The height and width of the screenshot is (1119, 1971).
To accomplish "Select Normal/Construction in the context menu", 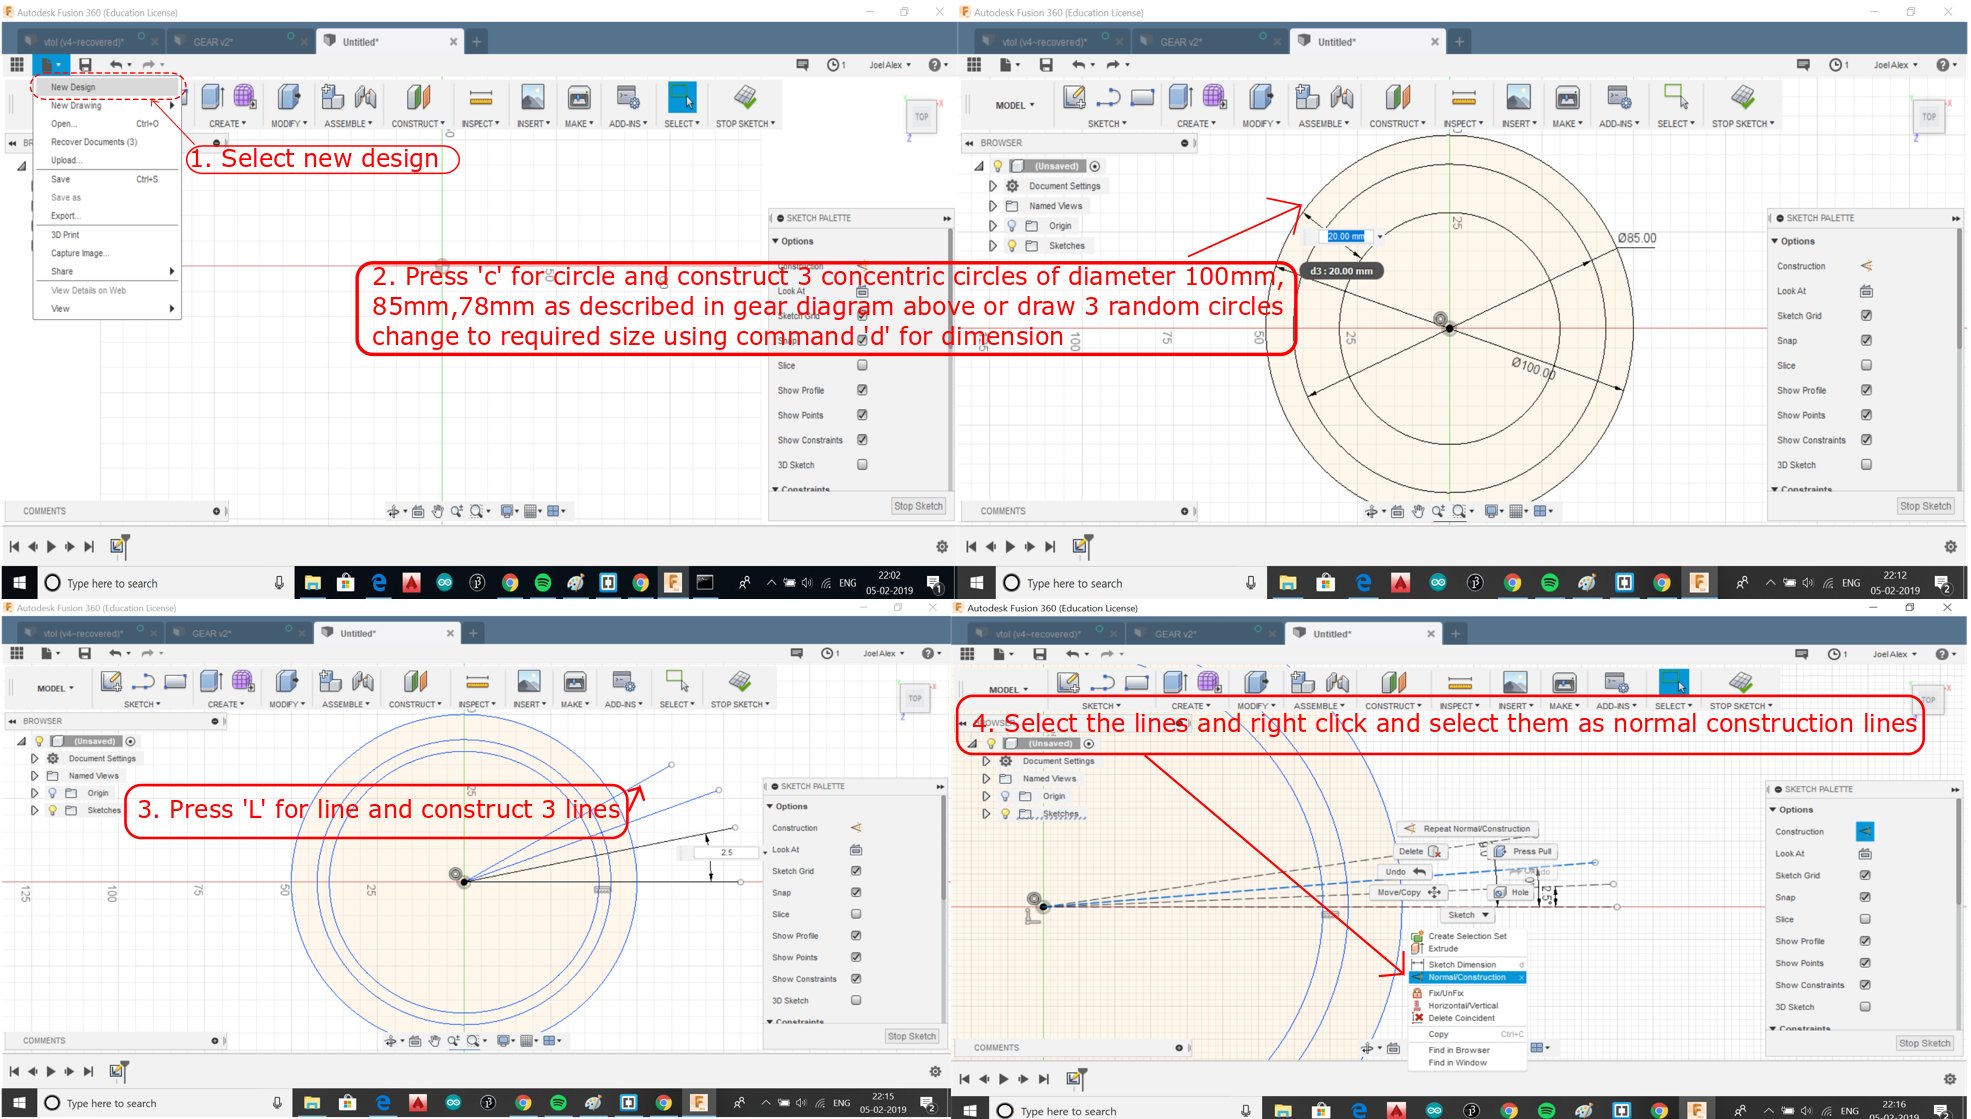I will click(1466, 977).
